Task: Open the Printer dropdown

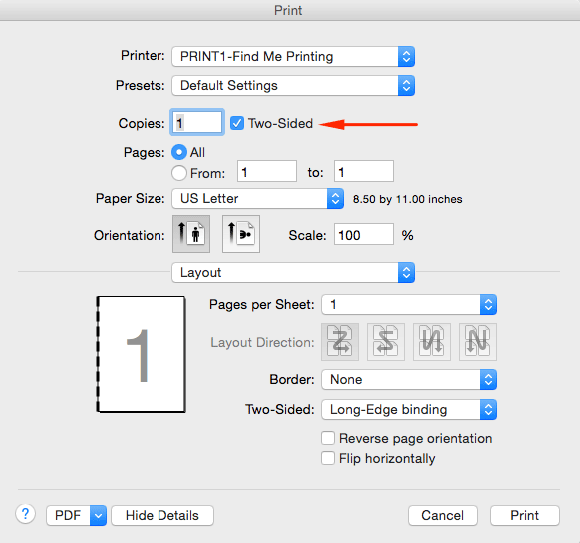Action: coord(293,57)
